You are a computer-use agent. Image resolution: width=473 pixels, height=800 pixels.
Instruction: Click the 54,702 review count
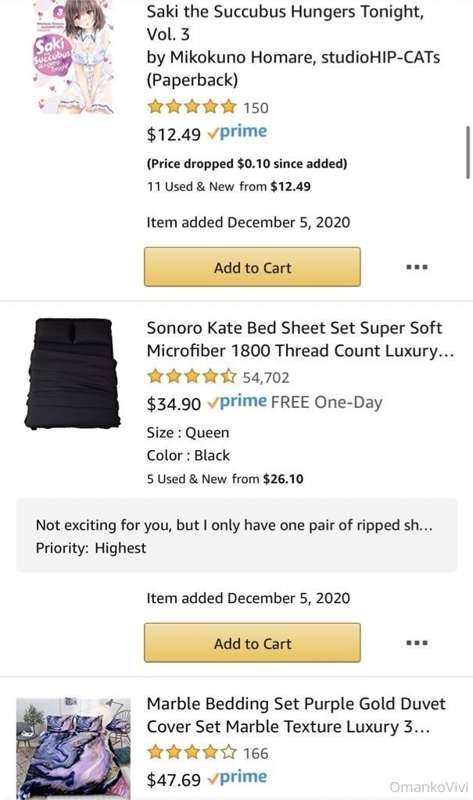click(x=266, y=378)
